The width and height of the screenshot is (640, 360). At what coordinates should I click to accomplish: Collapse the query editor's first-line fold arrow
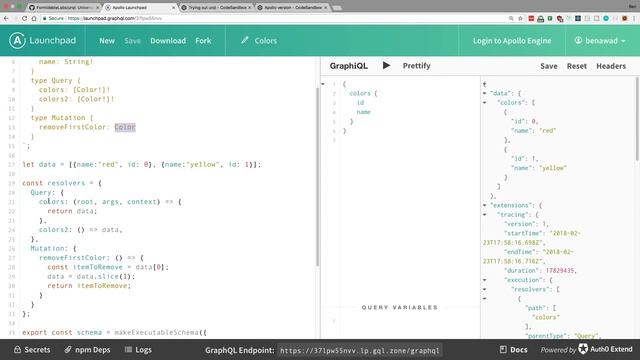pyautogui.click(x=323, y=84)
